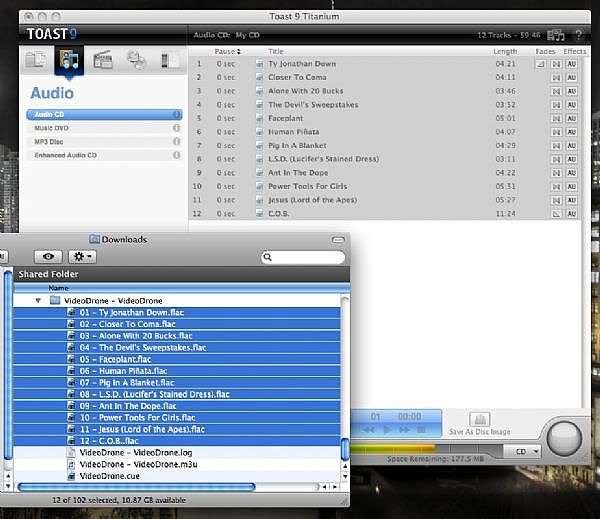Open fade-in setting for Ty Jonathan Down
Viewport: 600px width, 519px height.
click(x=540, y=64)
